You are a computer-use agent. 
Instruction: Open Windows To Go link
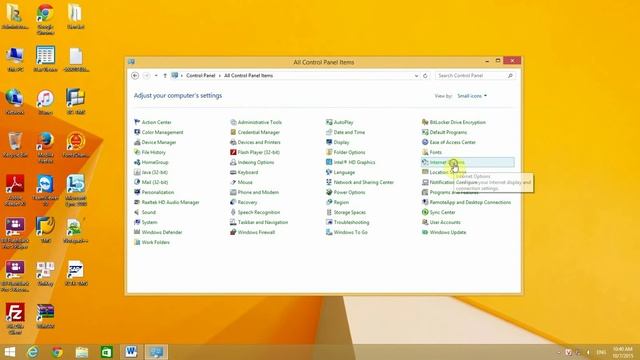point(351,232)
